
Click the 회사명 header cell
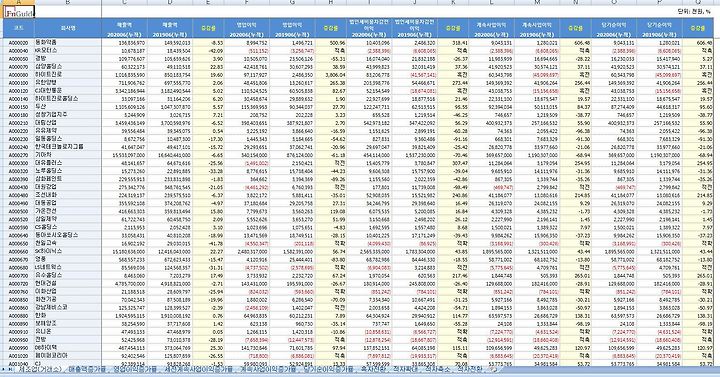point(68,28)
